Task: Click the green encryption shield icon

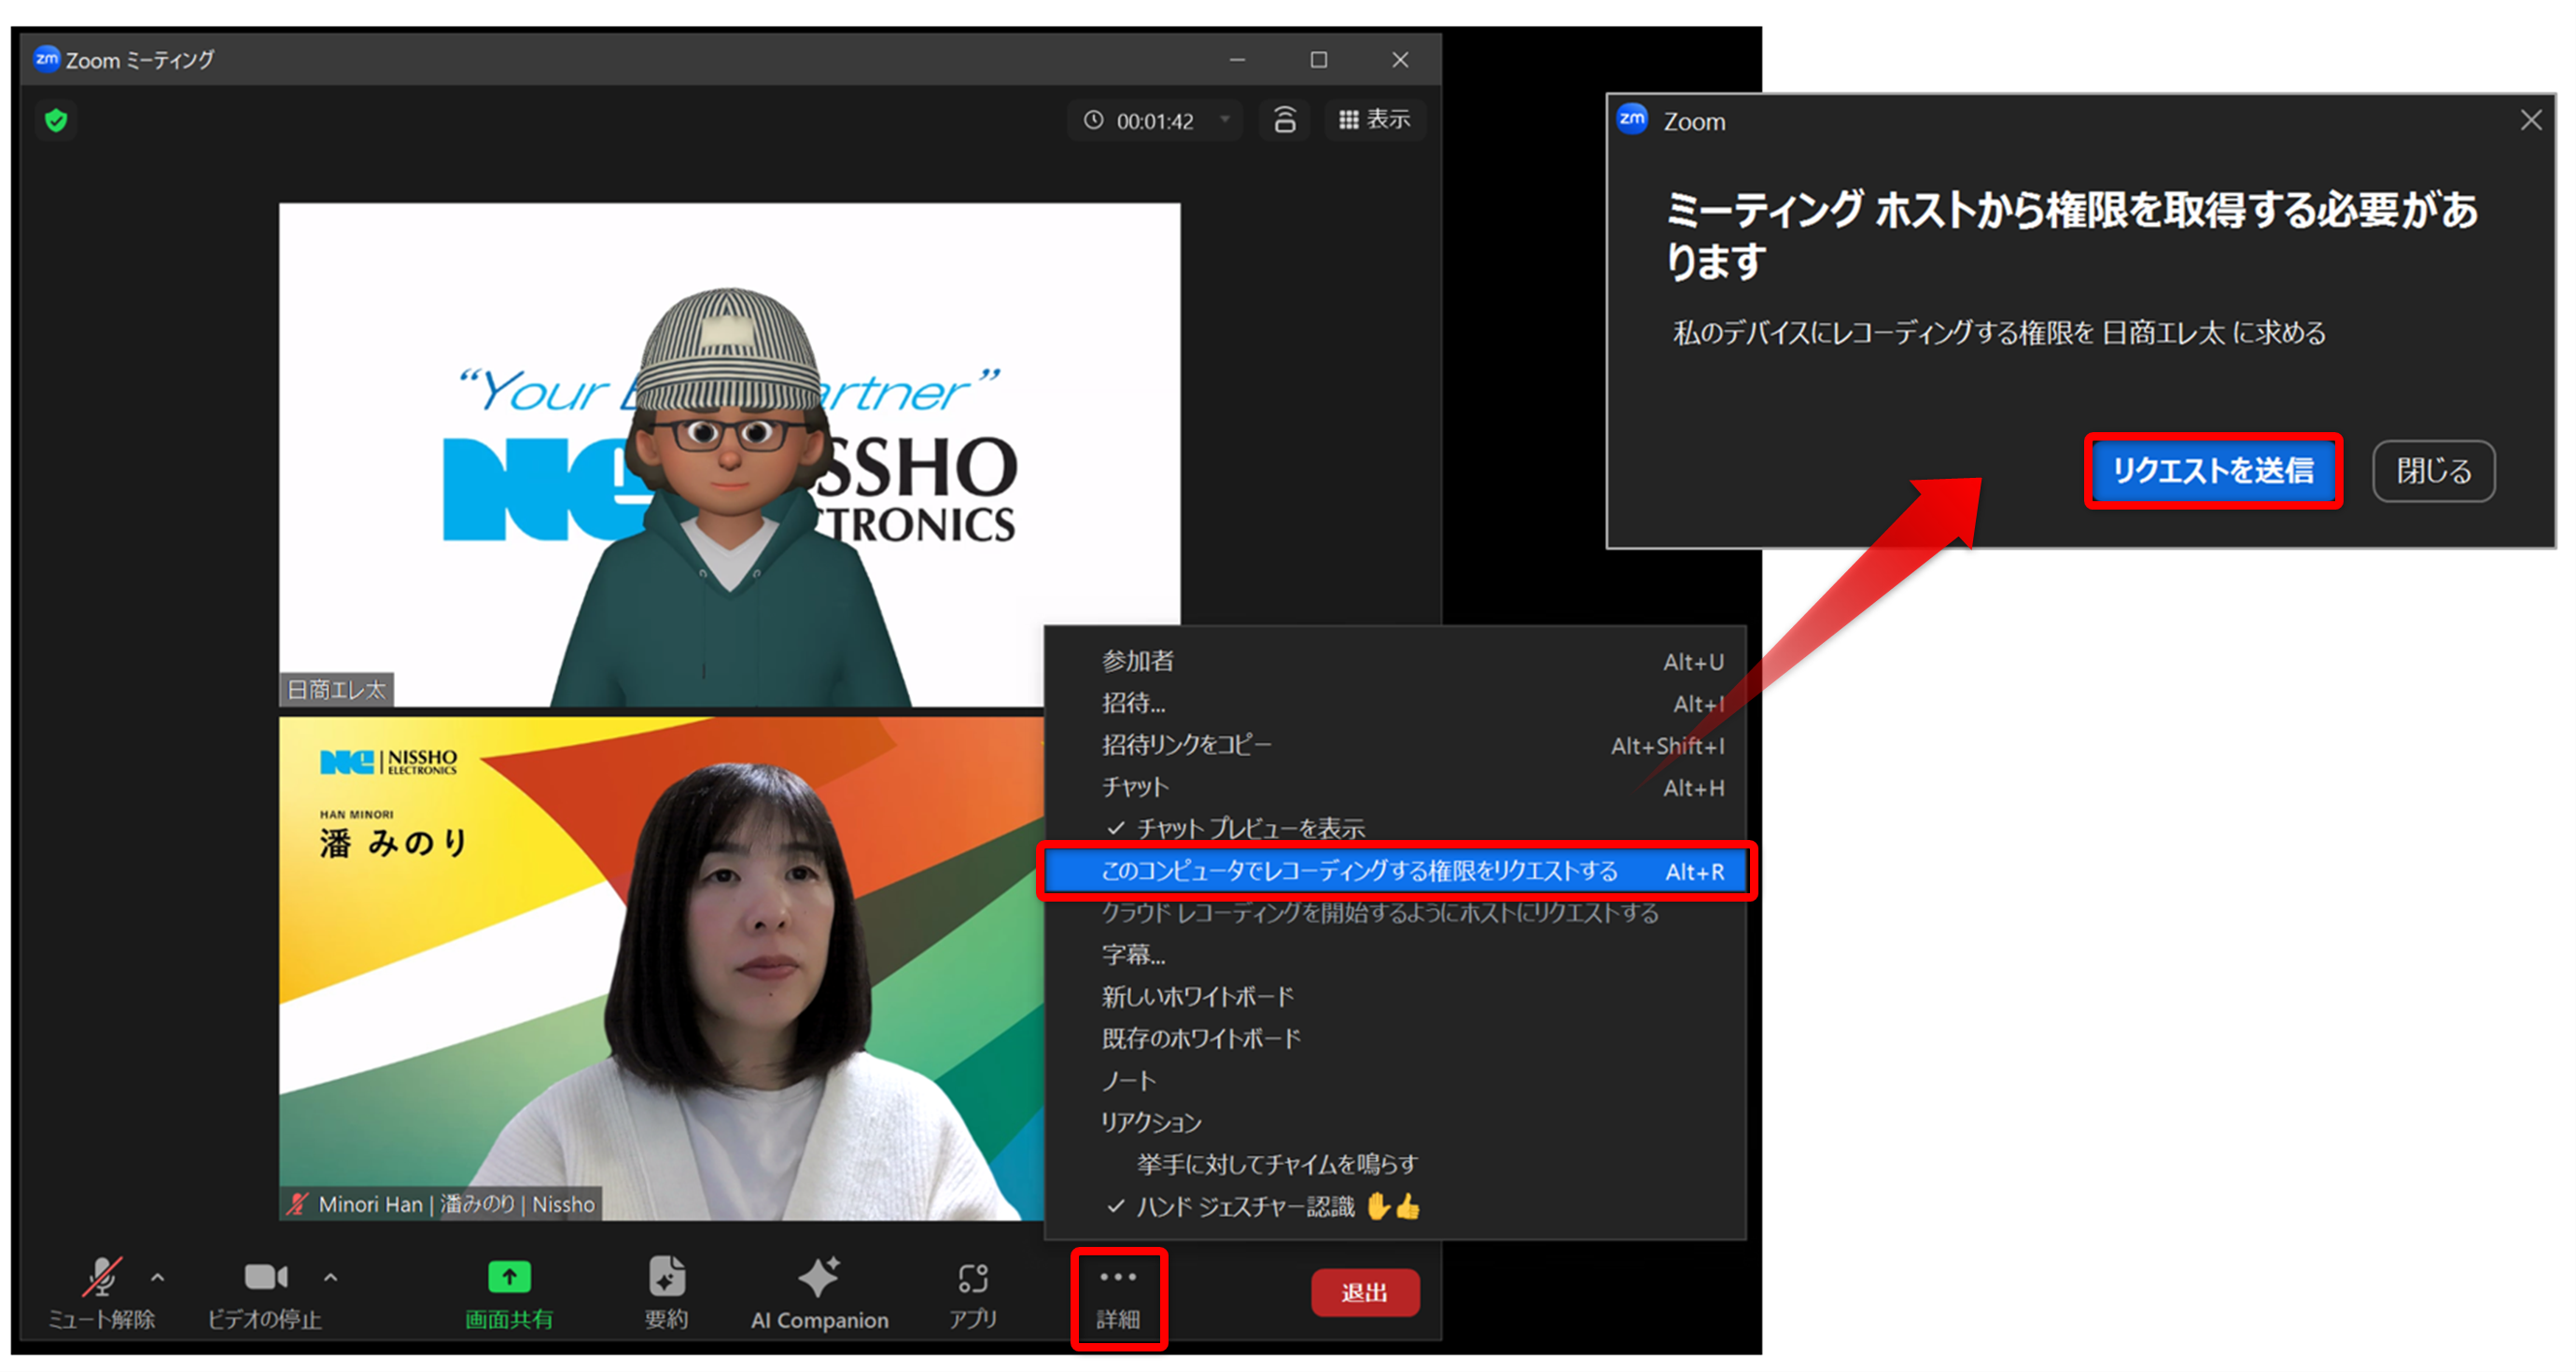Action: coord(56,121)
